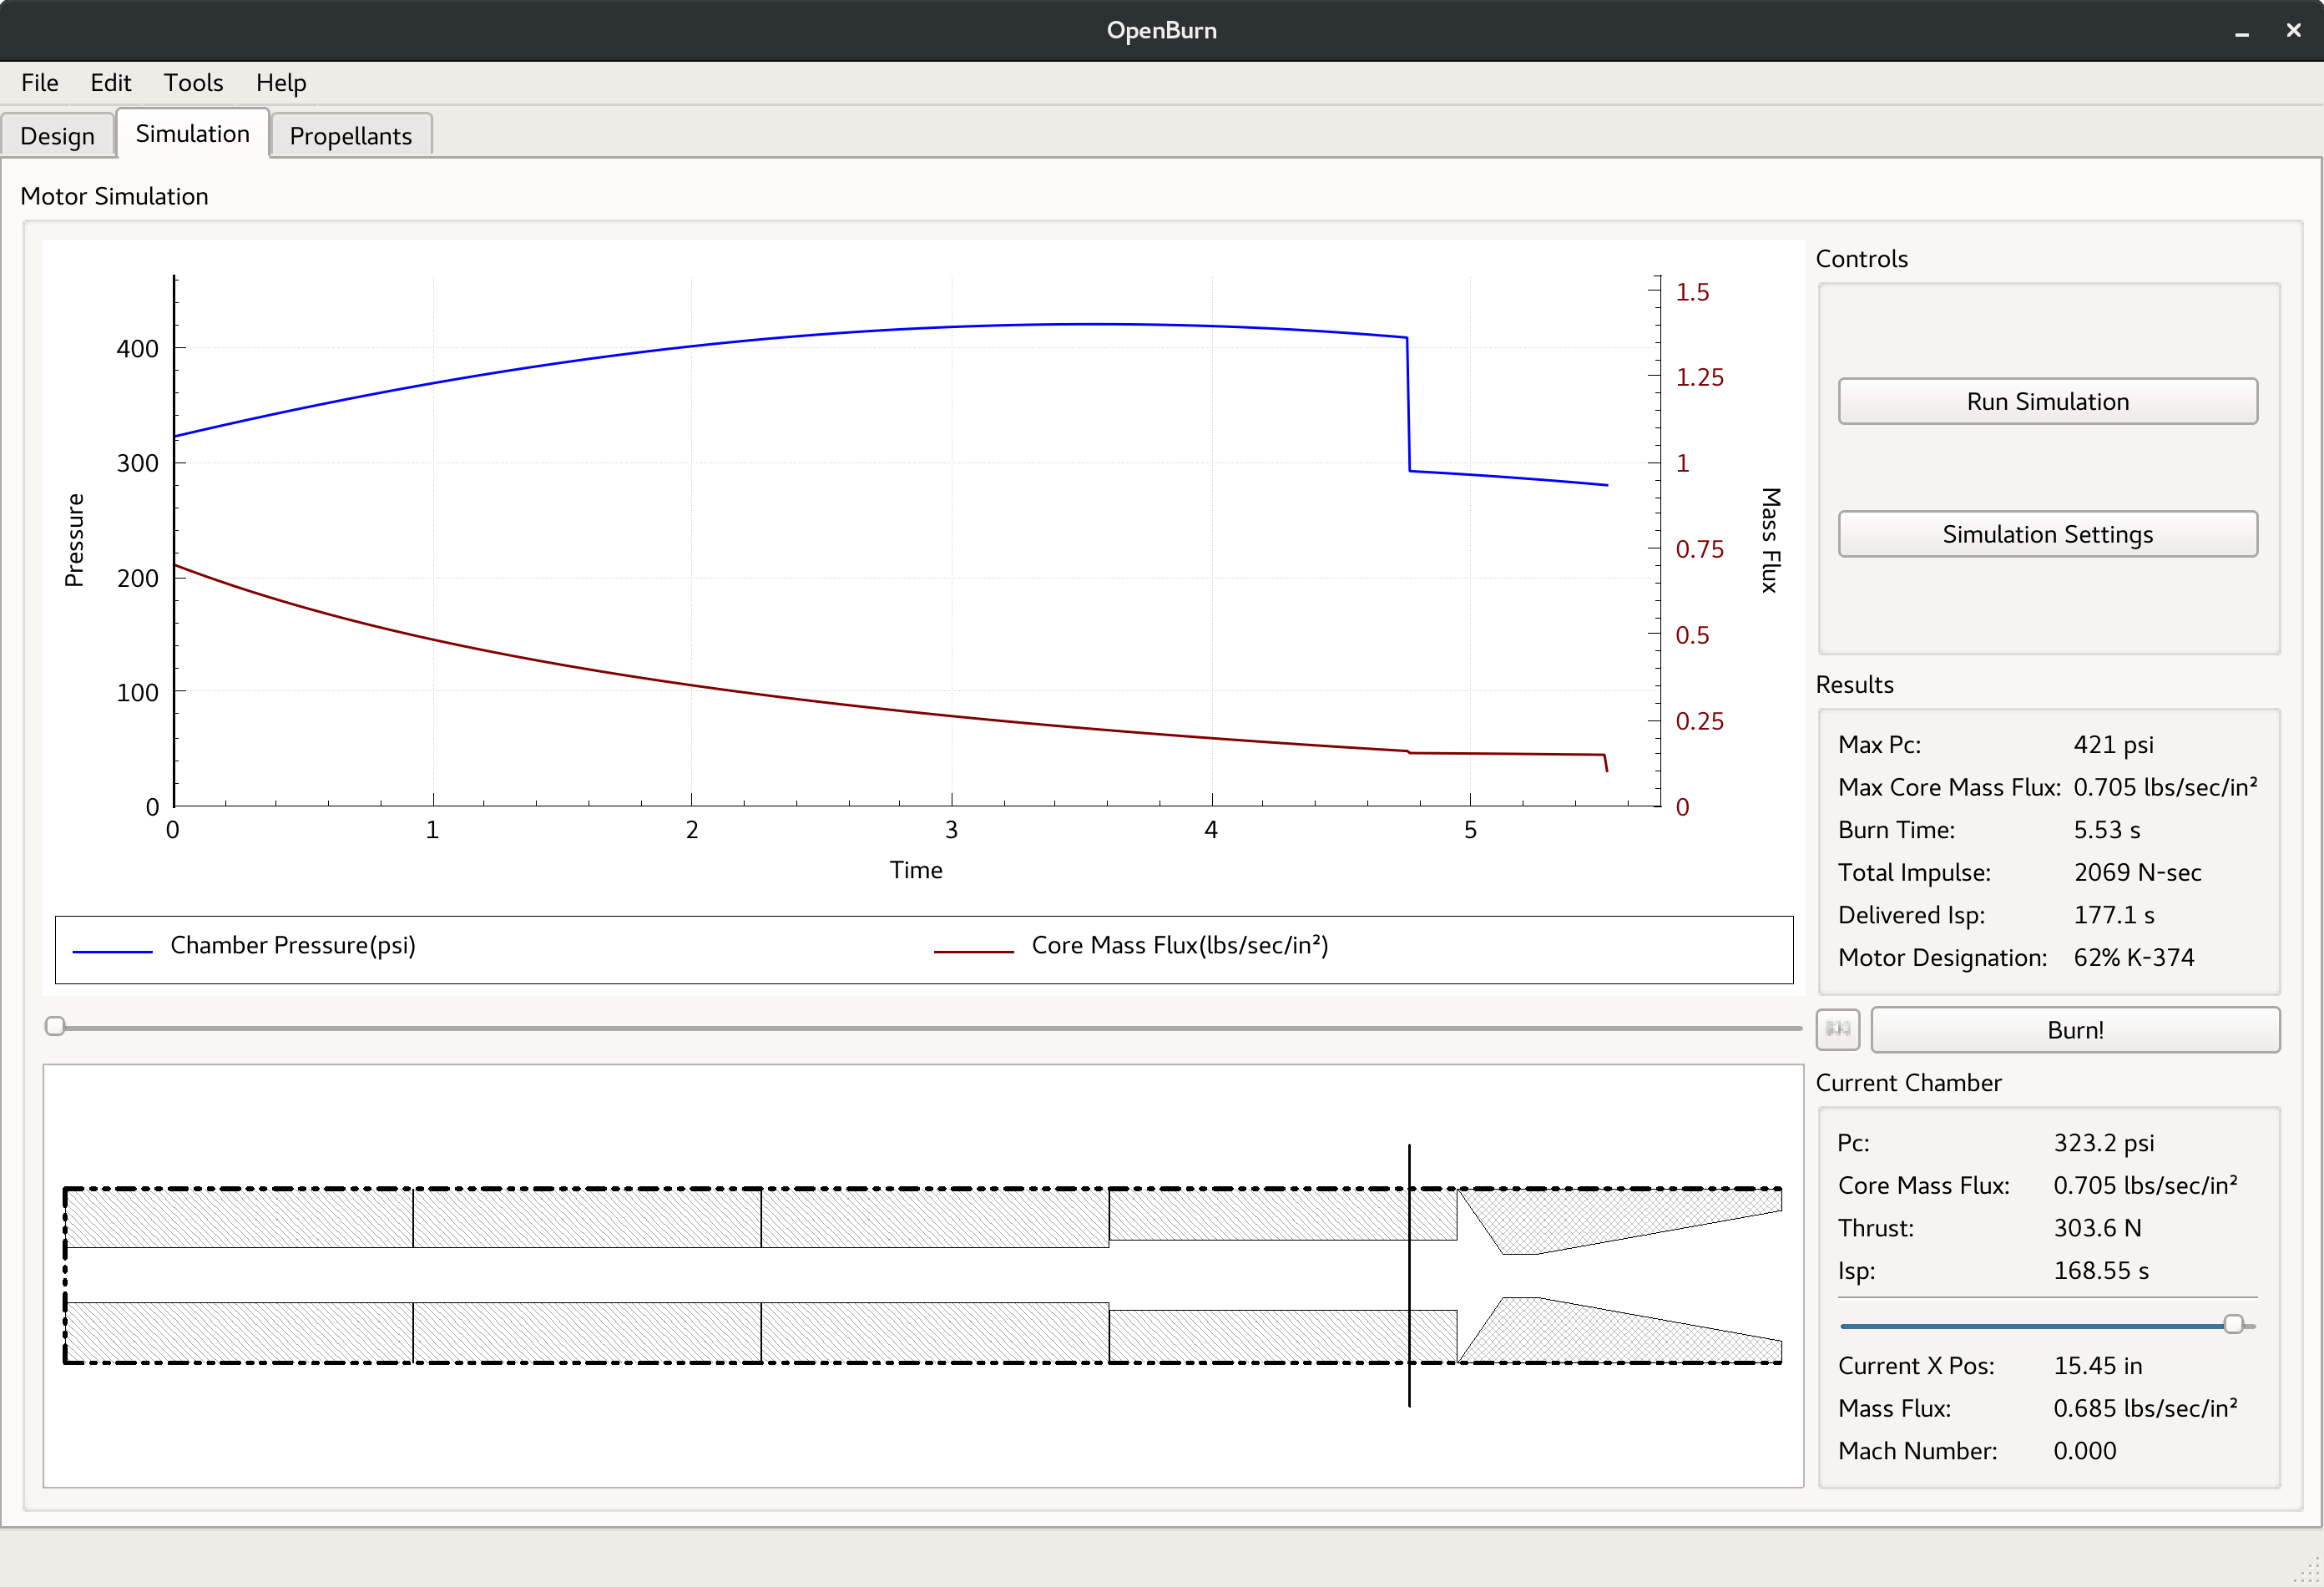2324x1587 pixels.
Task: Switch to the Propellants tab
Action: (x=351, y=136)
